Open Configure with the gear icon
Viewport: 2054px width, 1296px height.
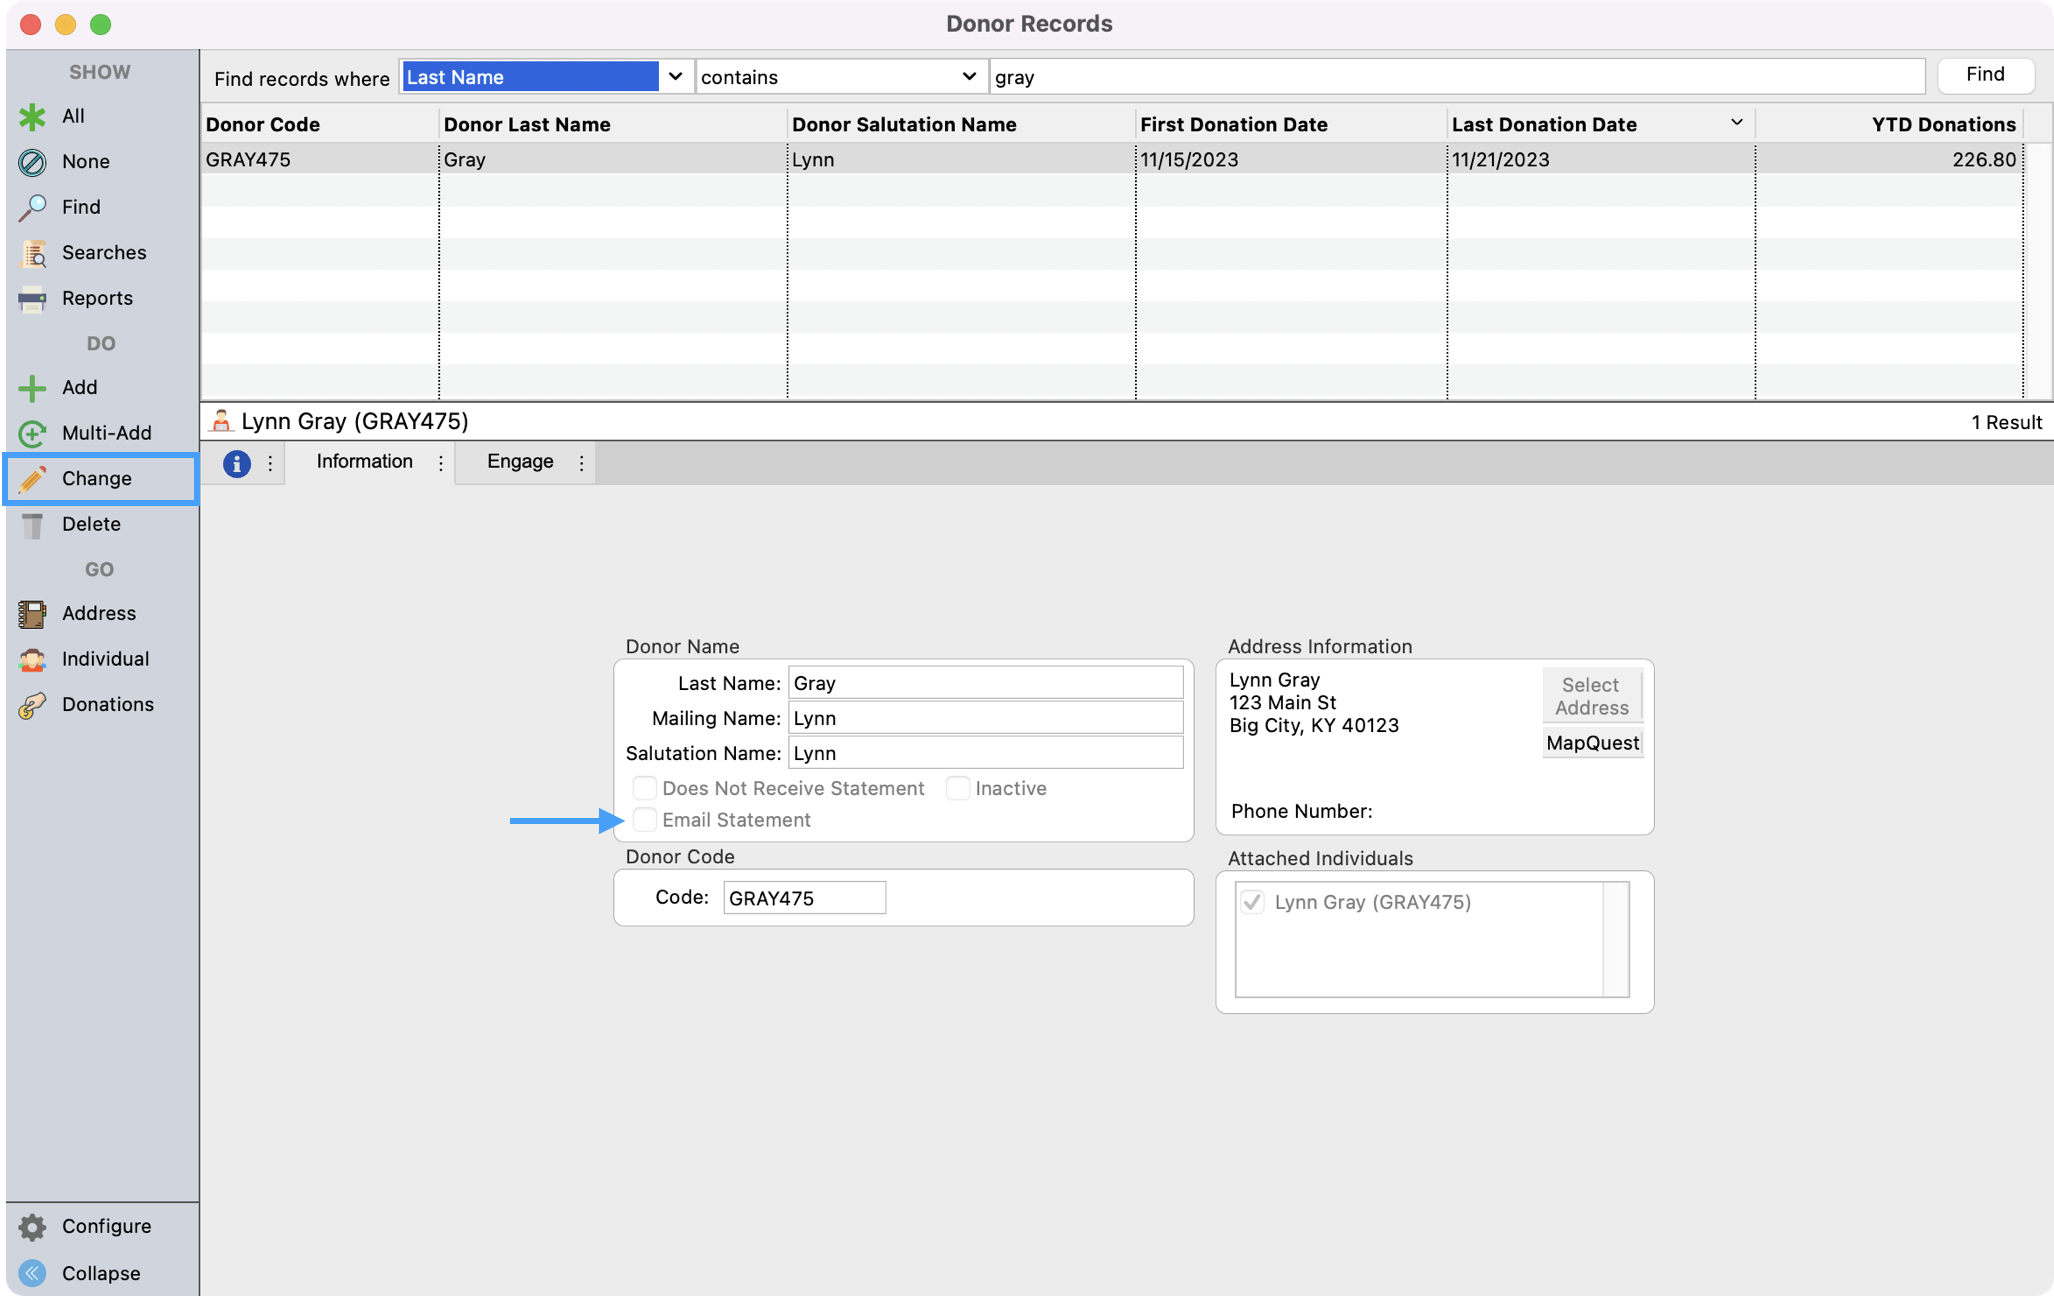point(32,1227)
